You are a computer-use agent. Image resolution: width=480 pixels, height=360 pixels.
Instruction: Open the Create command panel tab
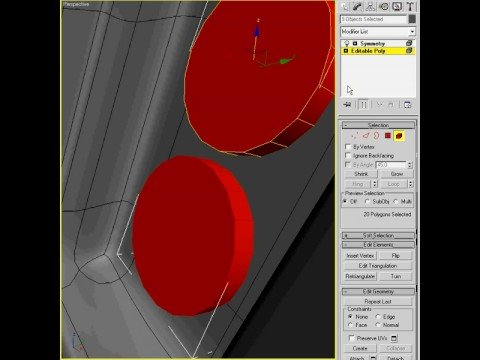pyautogui.click(x=345, y=6)
